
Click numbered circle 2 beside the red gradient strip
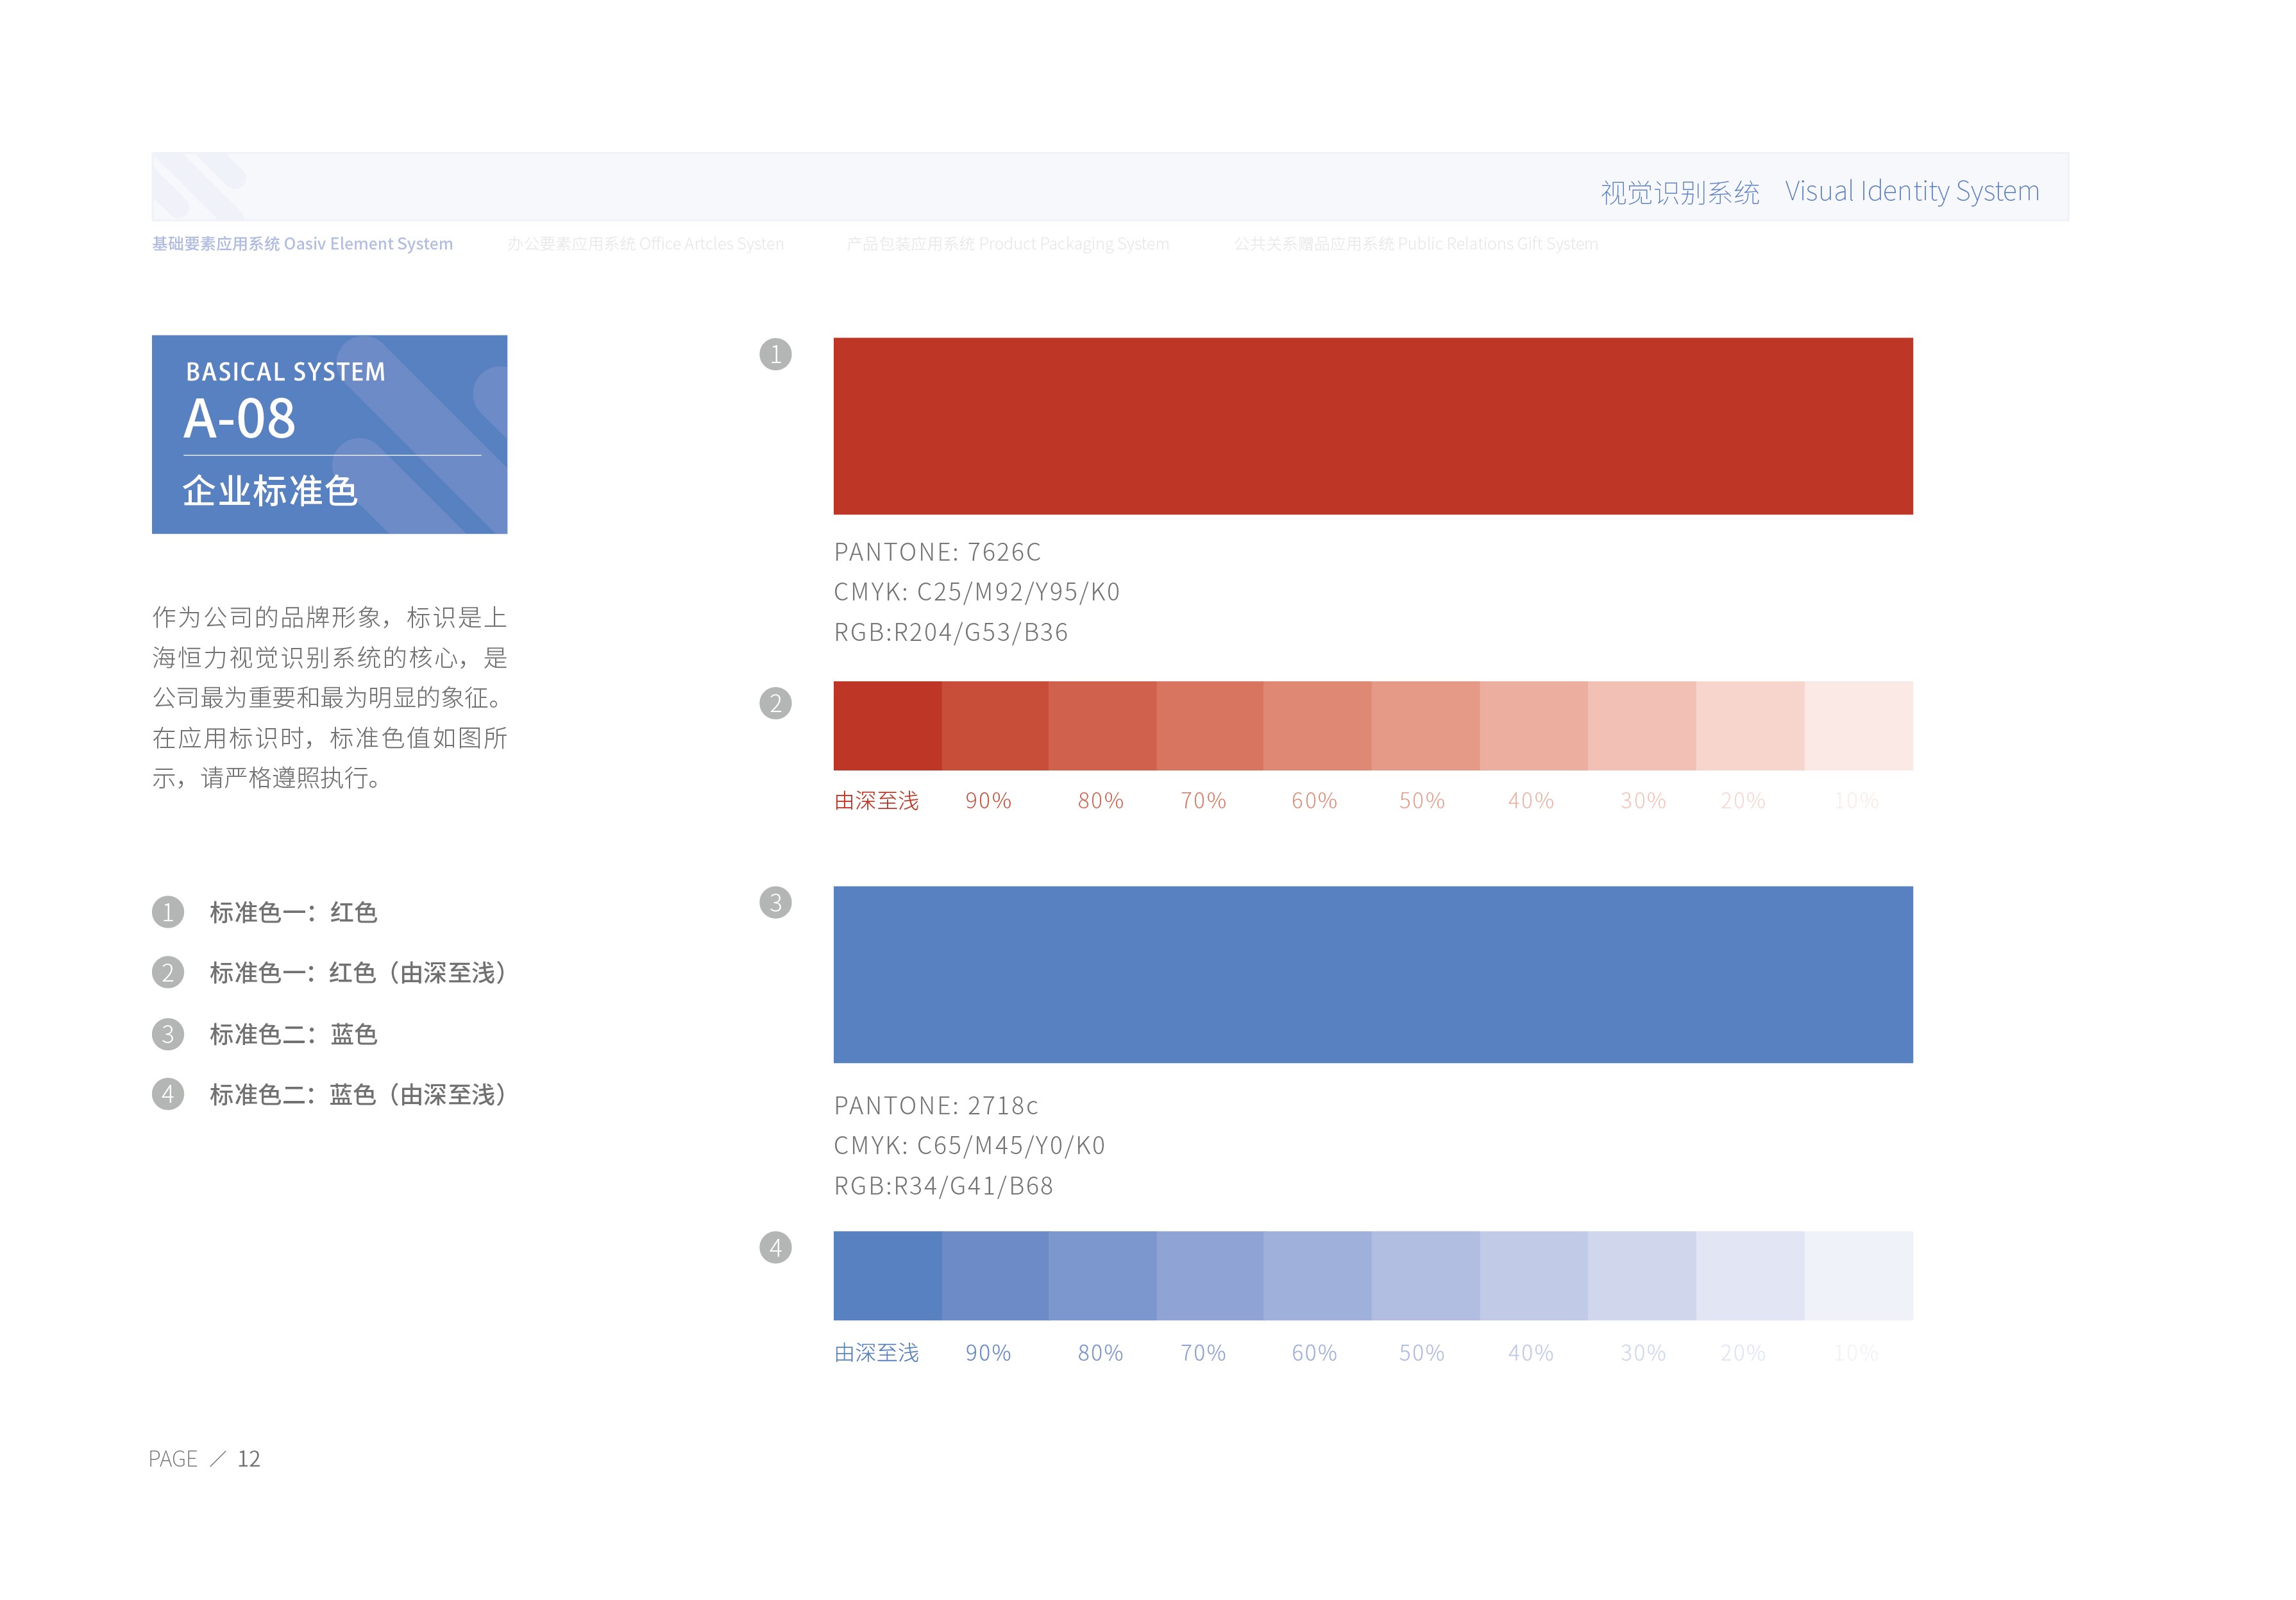point(775,703)
